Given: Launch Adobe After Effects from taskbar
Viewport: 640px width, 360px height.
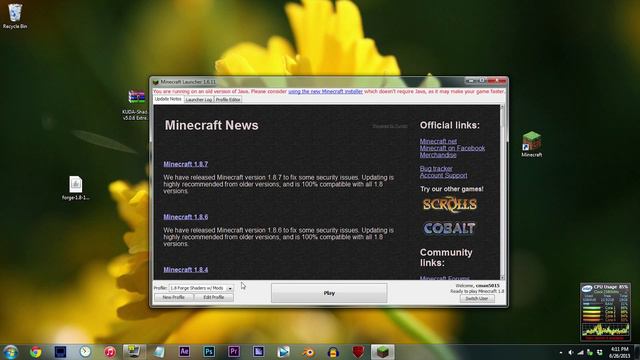Looking at the screenshot, I should click(184, 352).
